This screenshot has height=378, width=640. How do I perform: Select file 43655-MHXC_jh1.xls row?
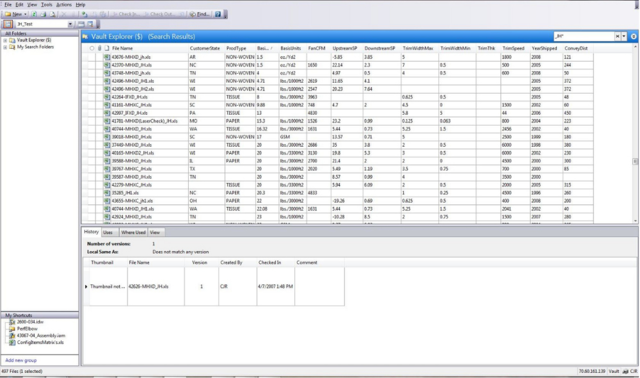(x=339, y=201)
